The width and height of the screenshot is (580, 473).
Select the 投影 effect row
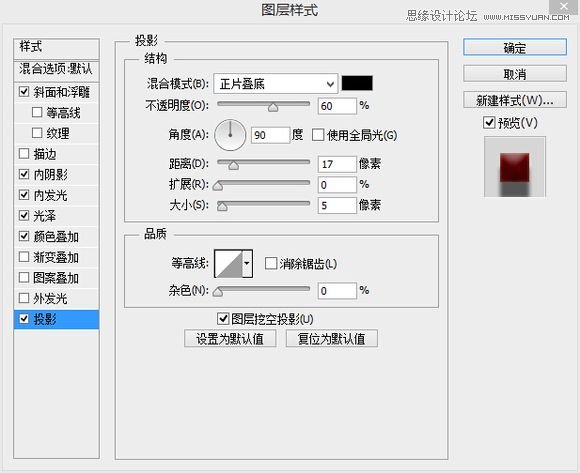click(56, 319)
